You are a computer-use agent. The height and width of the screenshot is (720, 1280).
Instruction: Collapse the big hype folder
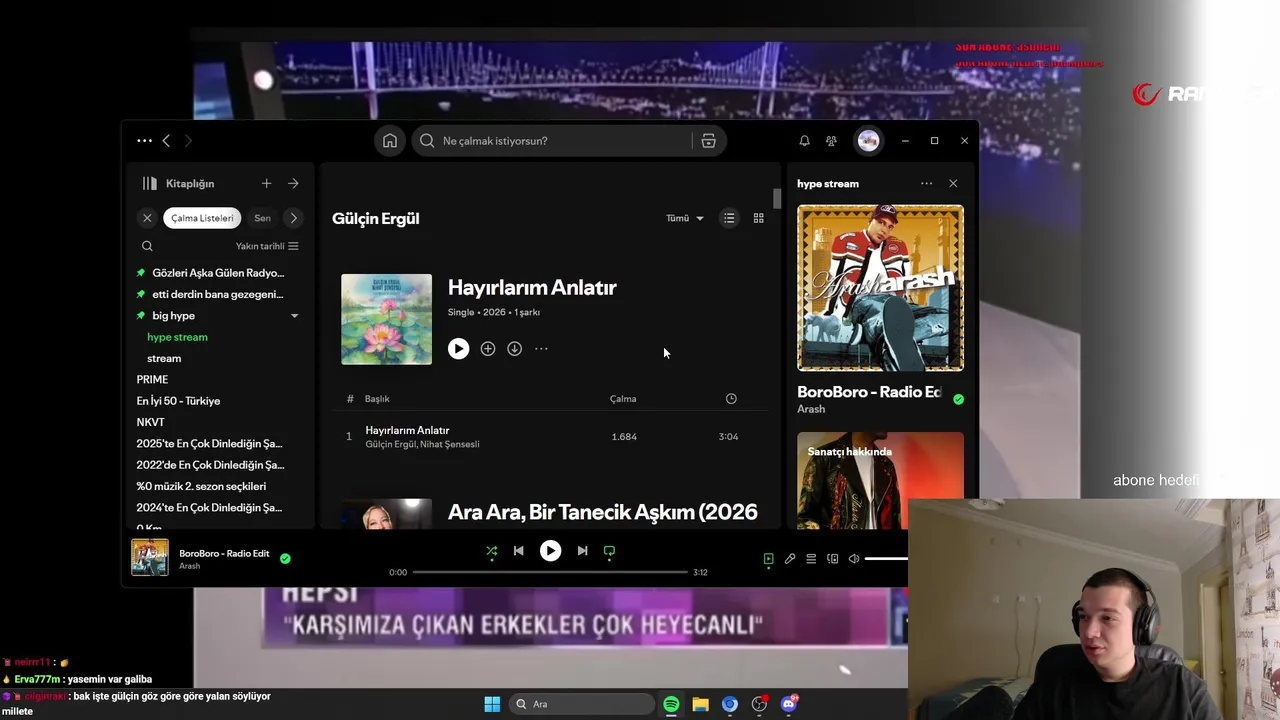294,316
